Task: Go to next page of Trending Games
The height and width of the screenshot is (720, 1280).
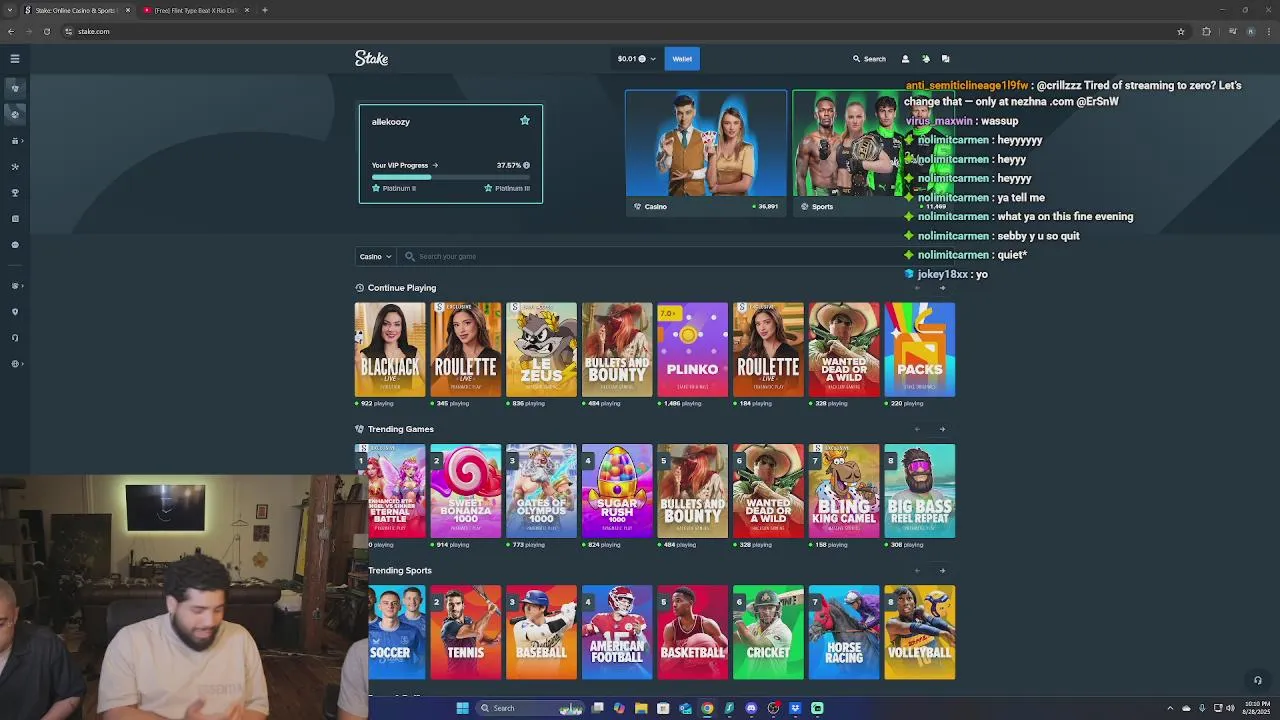Action: [x=942, y=429]
